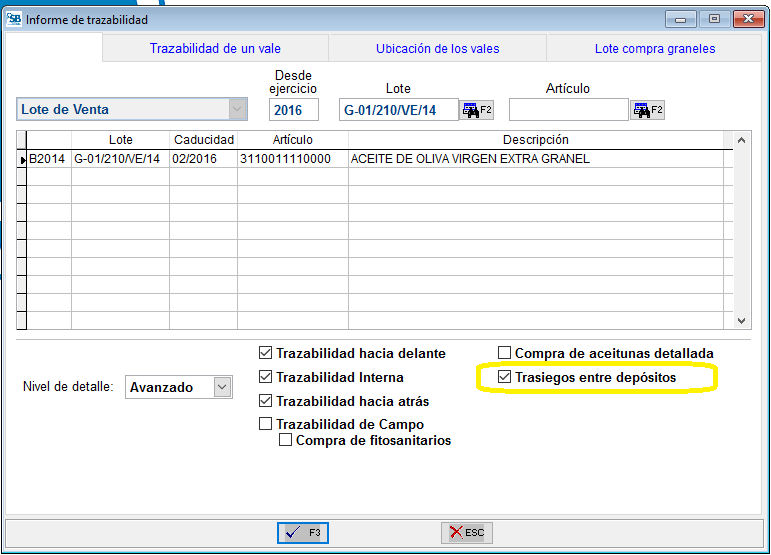This screenshot has height=555, width=771.
Task: Click the grid scrollbar up arrow
Action: (x=741, y=141)
